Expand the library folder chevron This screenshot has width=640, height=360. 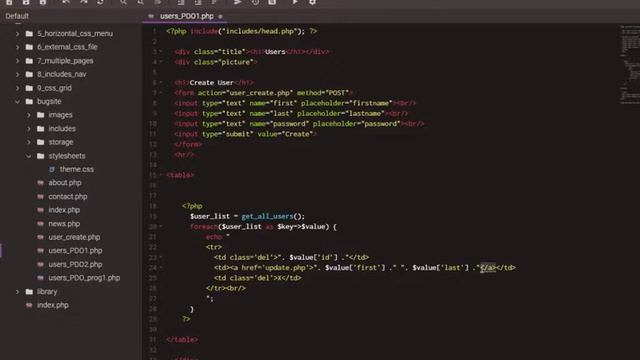[18, 291]
